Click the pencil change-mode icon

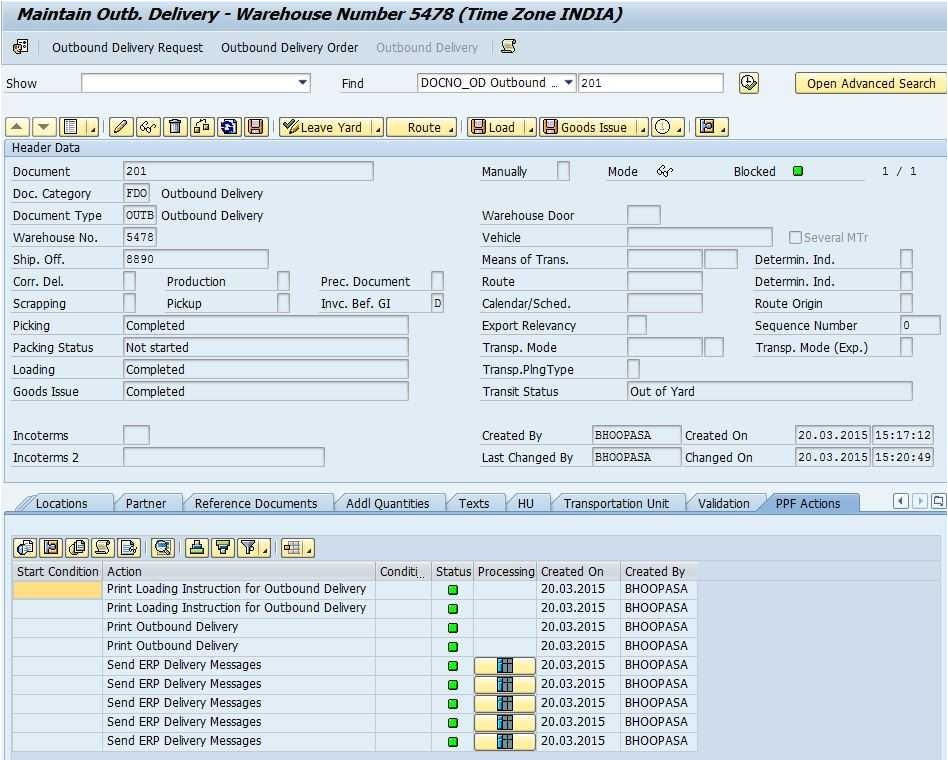click(x=120, y=127)
